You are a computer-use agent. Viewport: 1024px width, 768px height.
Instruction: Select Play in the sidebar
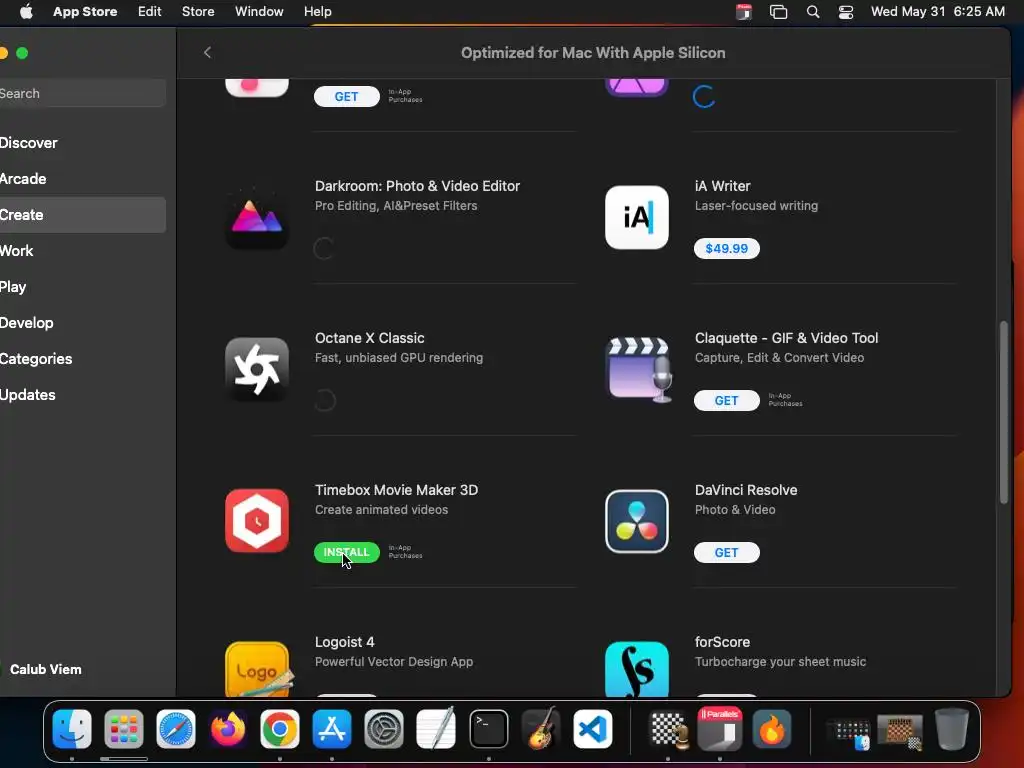point(83,287)
